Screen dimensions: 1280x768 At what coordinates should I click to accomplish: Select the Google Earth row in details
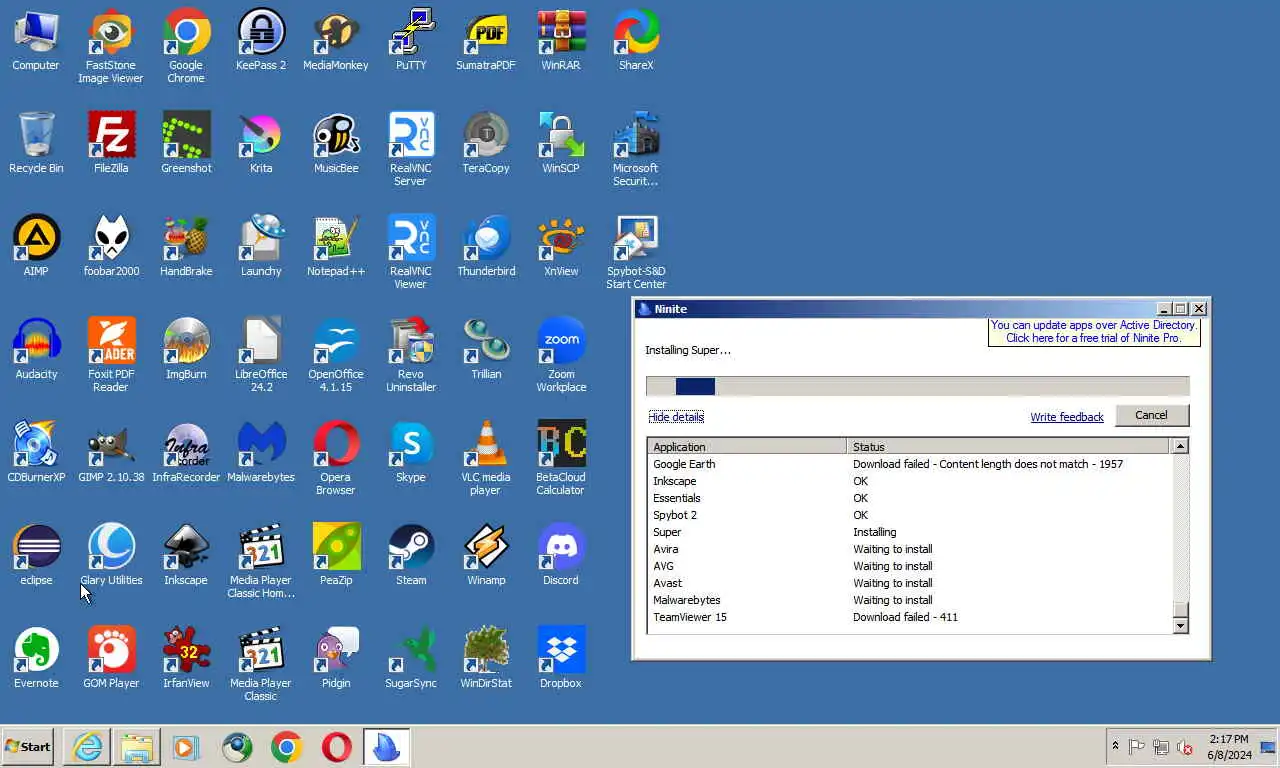coord(910,464)
